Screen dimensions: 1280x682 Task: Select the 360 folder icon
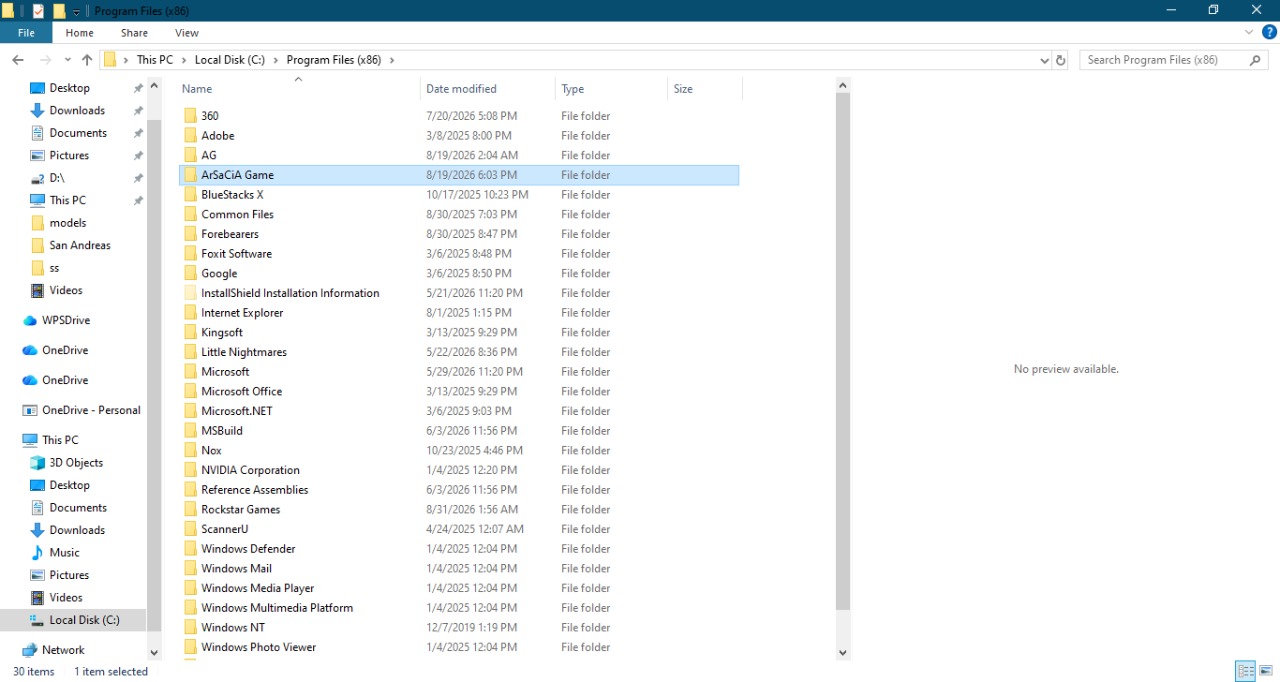(x=190, y=116)
